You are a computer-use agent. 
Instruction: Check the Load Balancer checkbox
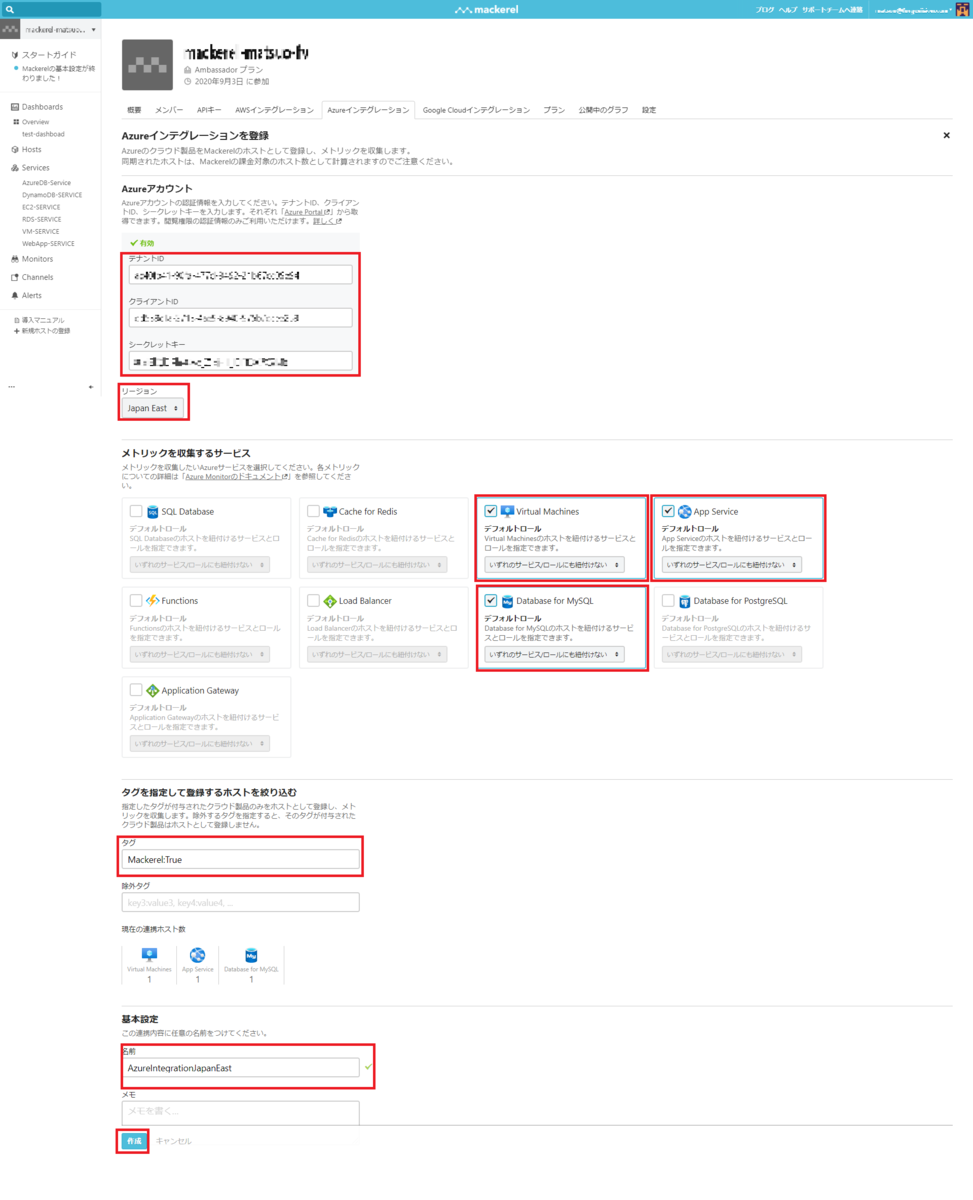tap(314, 601)
